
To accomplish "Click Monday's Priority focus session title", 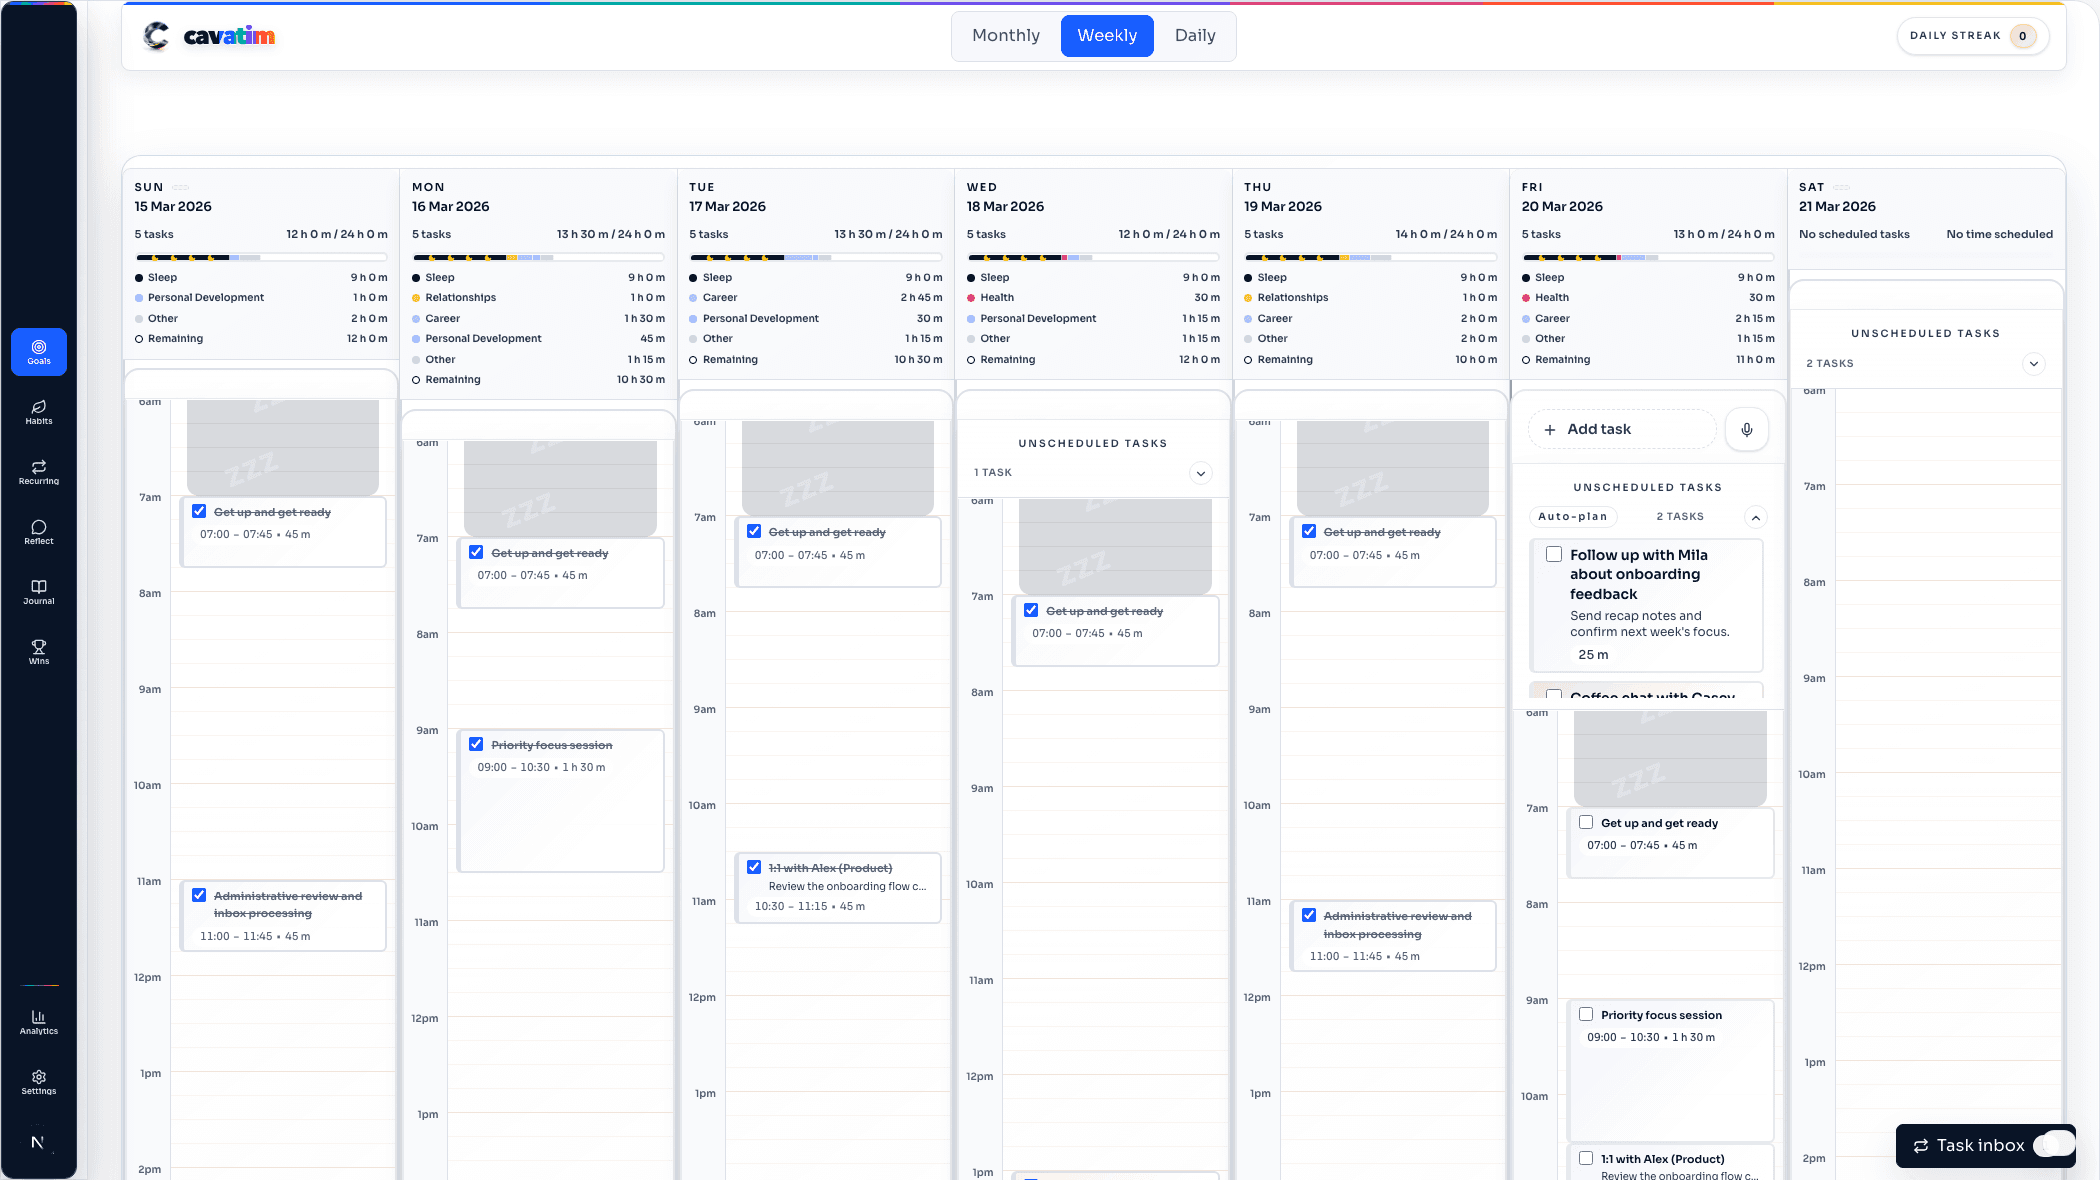I will pos(552,745).
